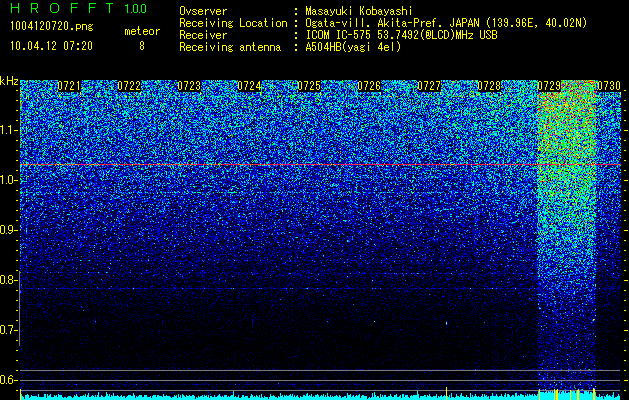Click the 0726 time label
This screenshot has height=400, width=629.
point(369,86)
